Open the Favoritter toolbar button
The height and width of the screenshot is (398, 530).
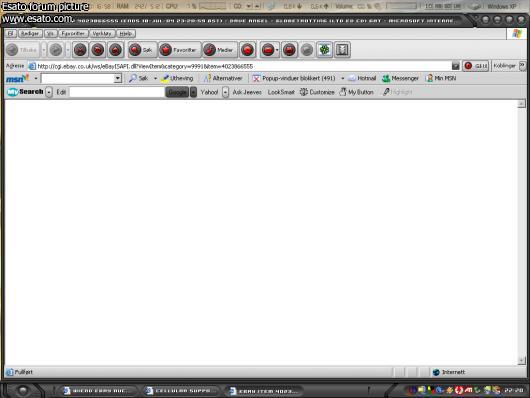[179, 50]
